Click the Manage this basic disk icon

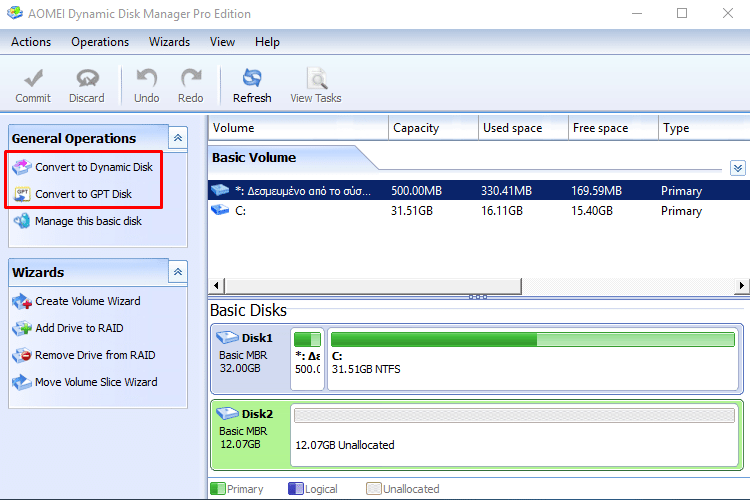coord(22,221)
